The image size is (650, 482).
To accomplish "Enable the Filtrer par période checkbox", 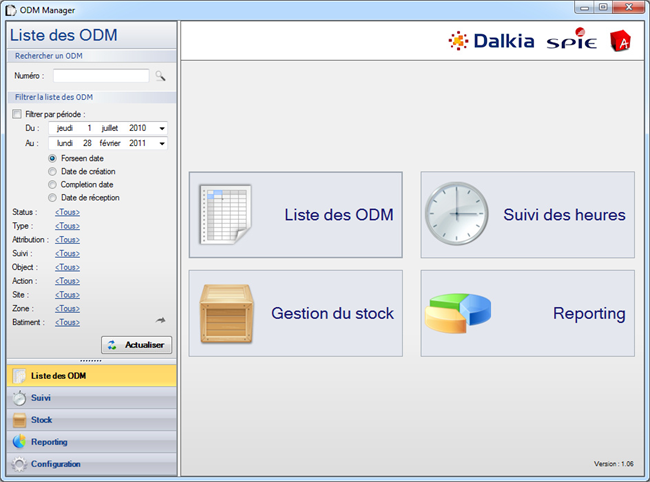I will pos(17,114).
